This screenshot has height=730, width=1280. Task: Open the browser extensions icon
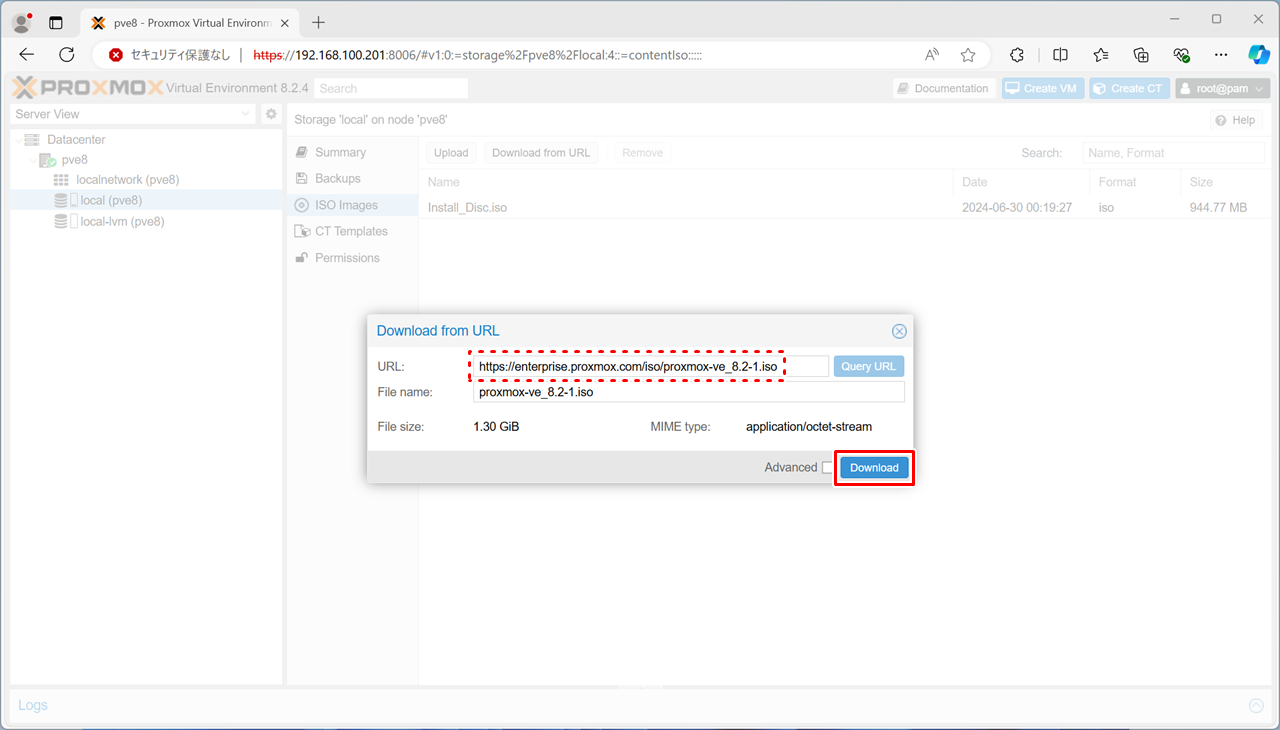[1017, 55]
